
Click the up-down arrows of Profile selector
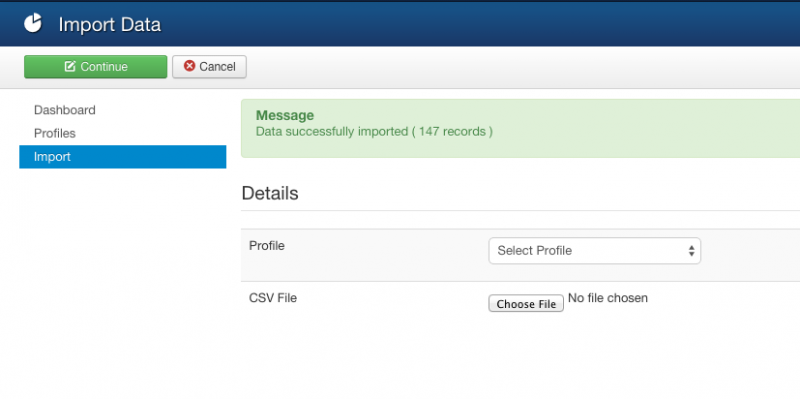click(x=691, y=251)
